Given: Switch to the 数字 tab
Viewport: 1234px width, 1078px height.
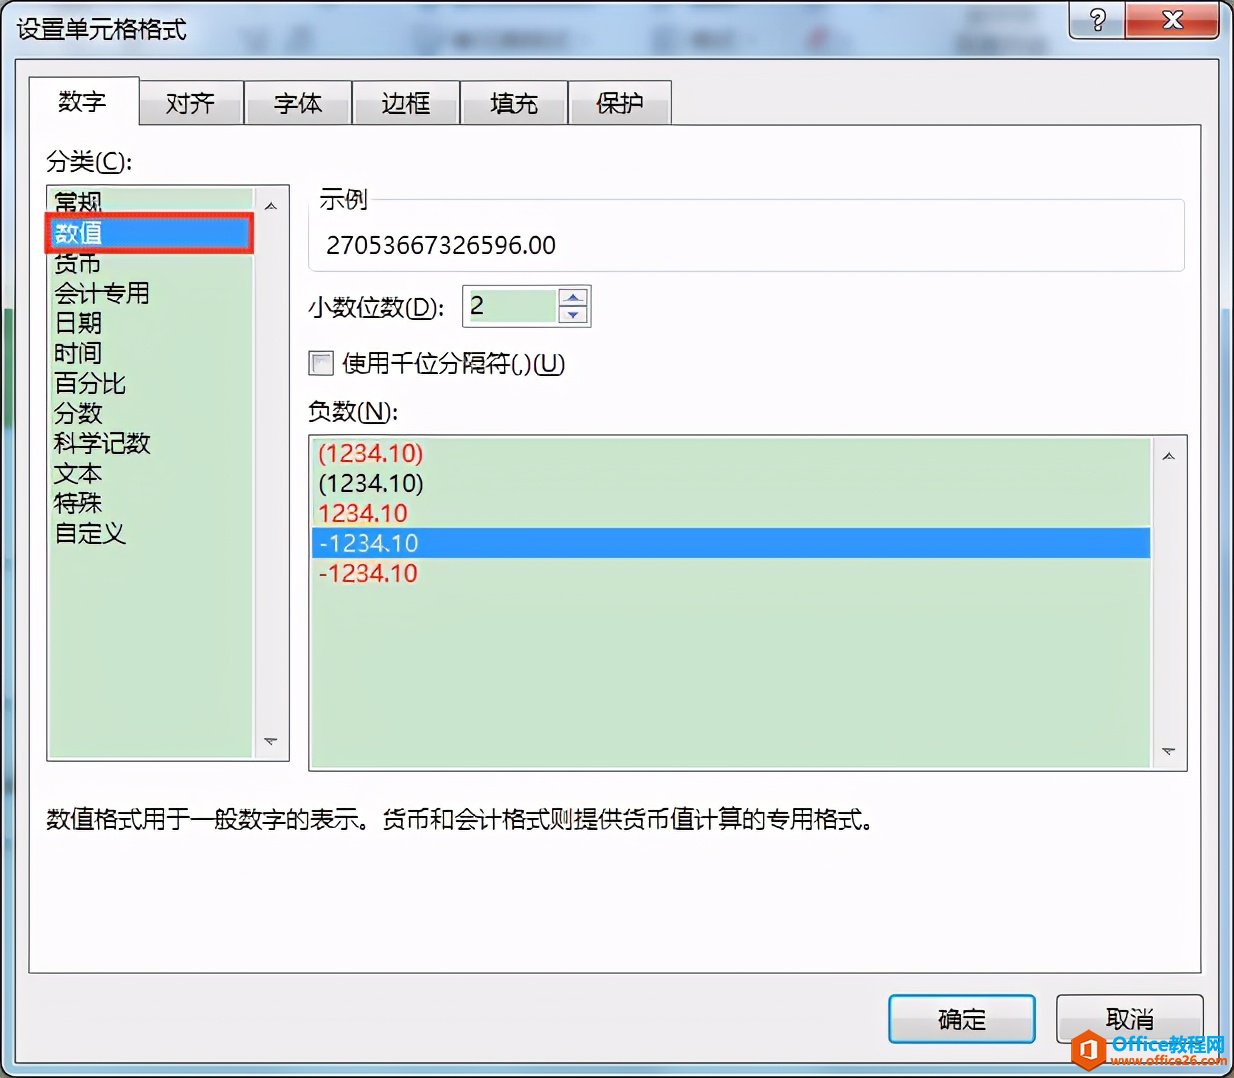Looking at the screenshot, I should pos(83,101).
